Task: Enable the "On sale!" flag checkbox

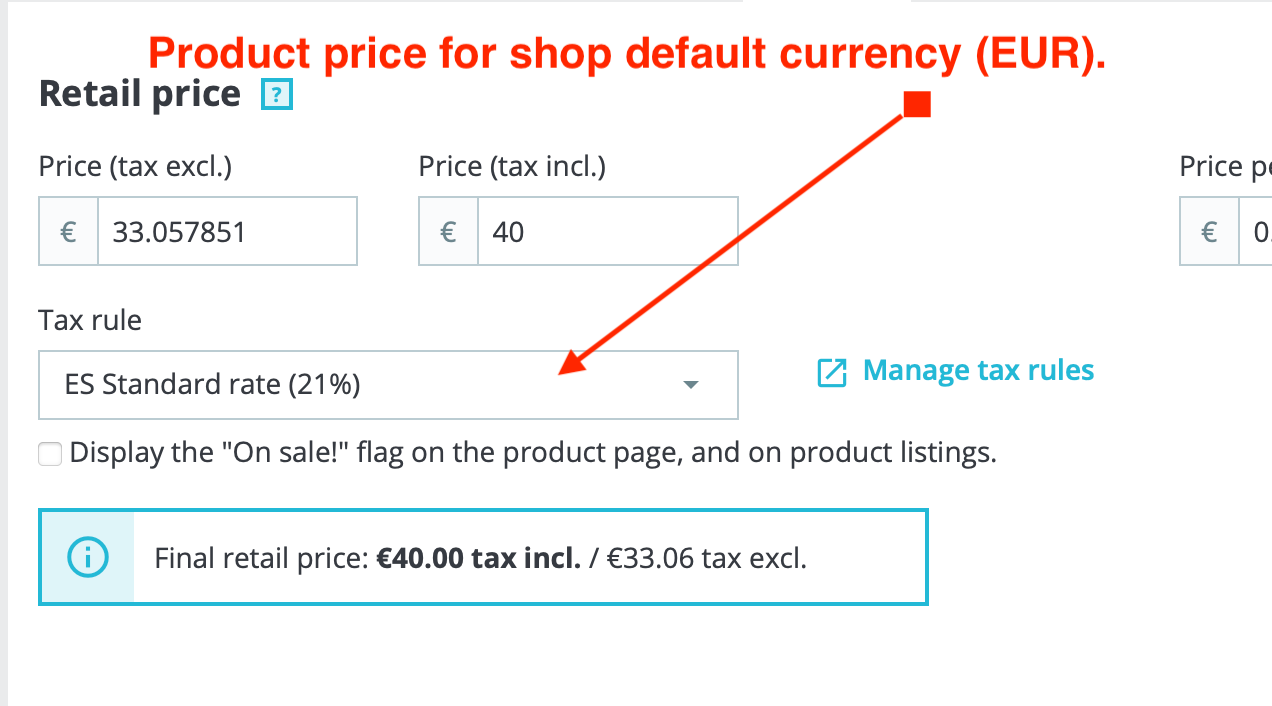Action: [x=50, y=455]
